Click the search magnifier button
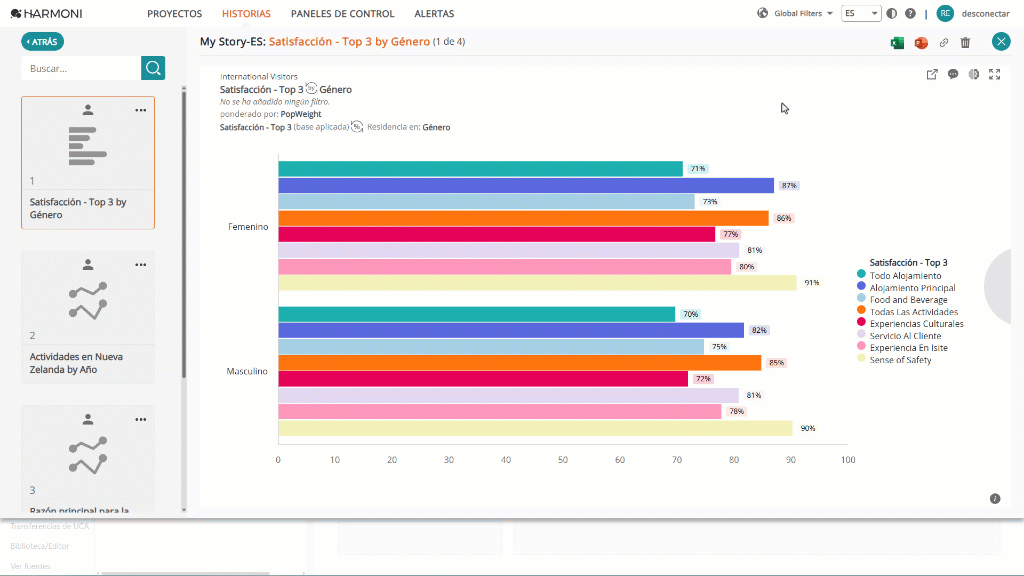The height and width of the screenshot is (576, 1024). click(153, 68)
